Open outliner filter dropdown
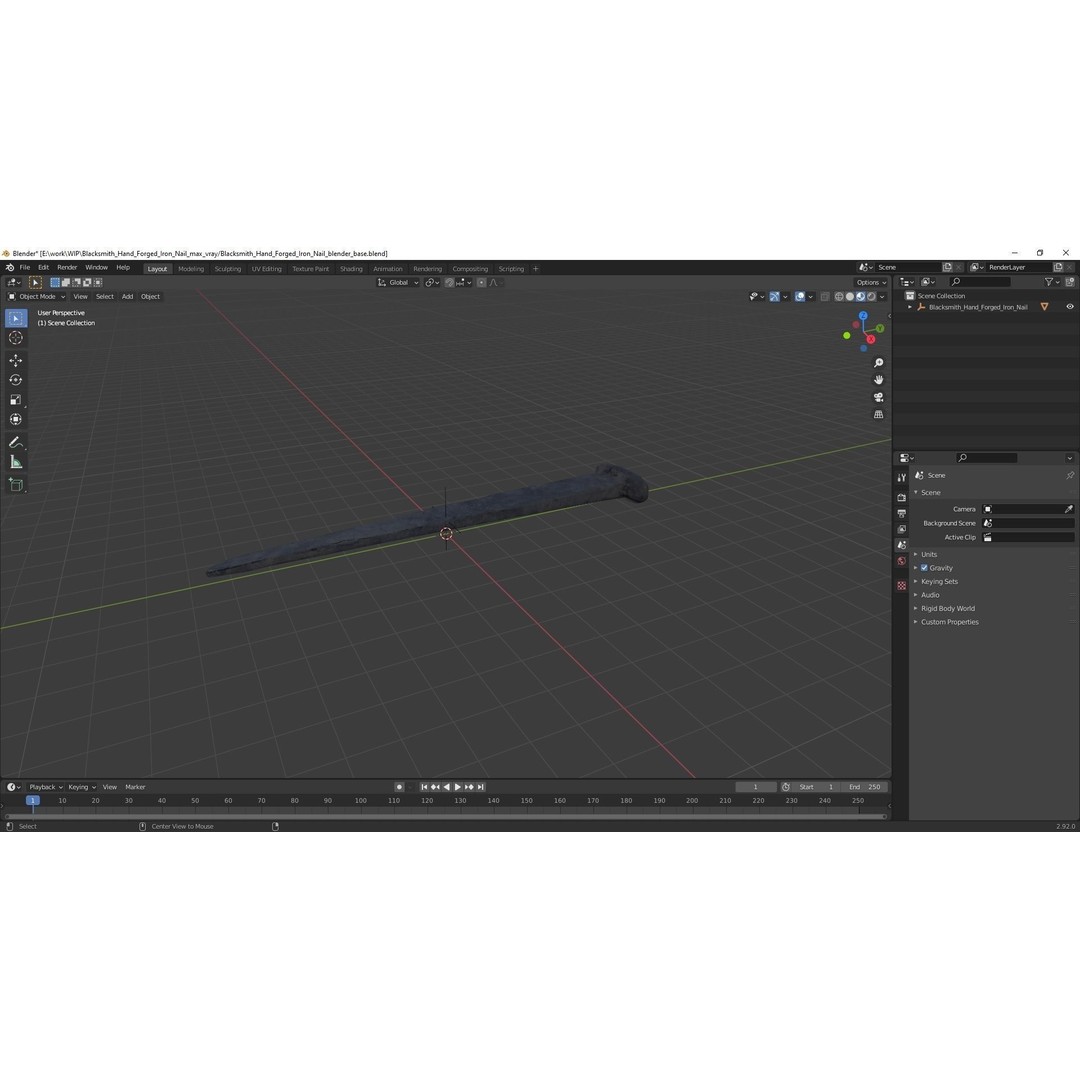 pos(1052,282)
